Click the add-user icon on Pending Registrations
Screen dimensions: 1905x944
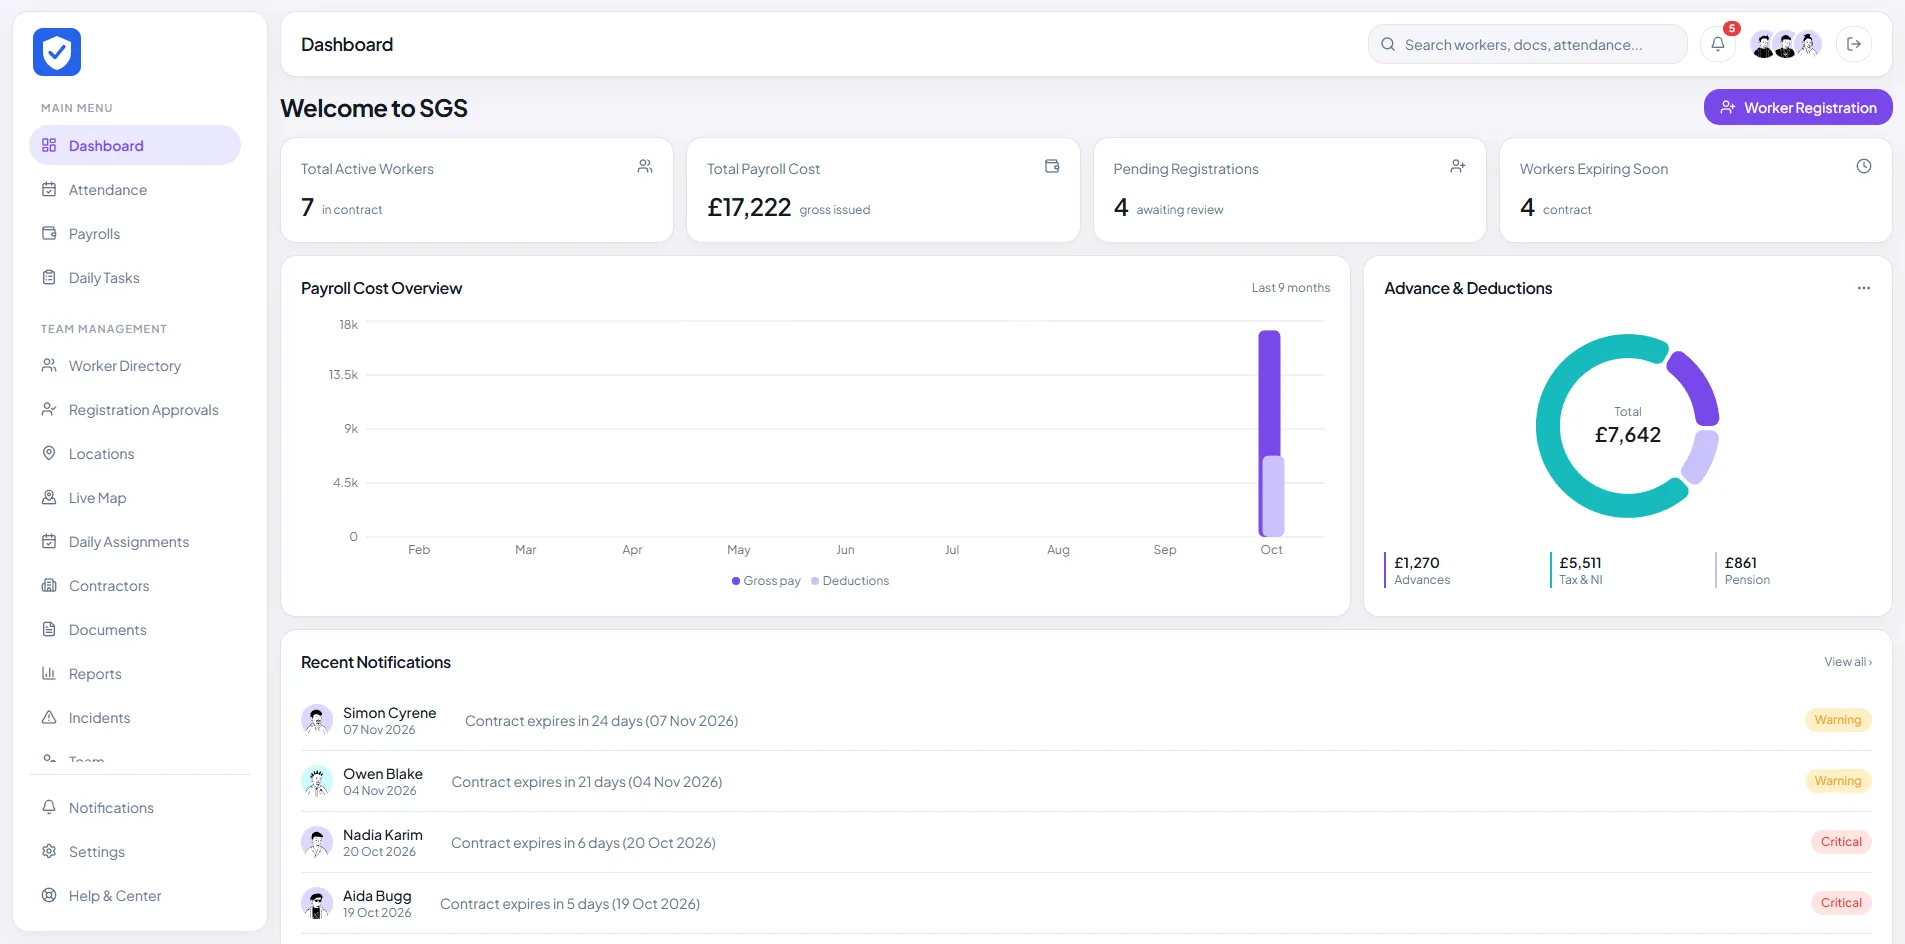pos(1458,166)
